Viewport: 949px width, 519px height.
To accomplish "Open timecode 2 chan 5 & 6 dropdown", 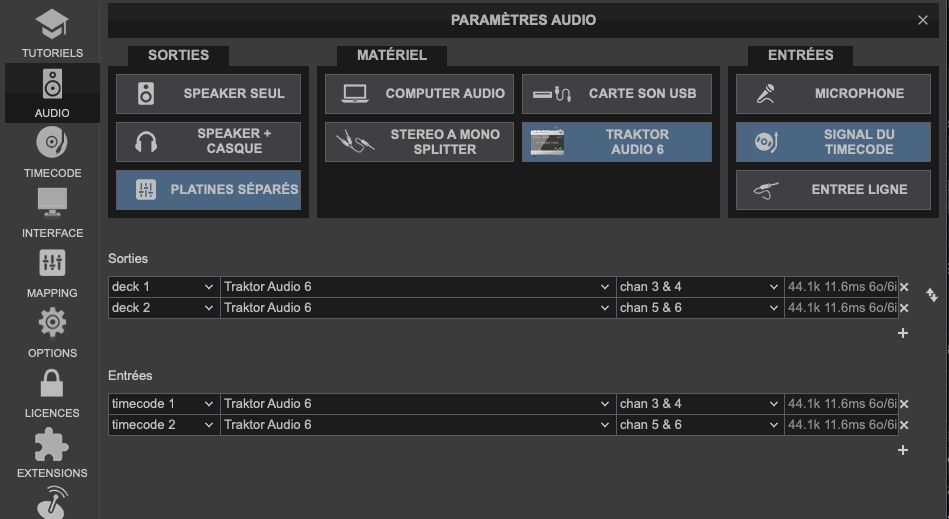I will (x=700, y=425).
